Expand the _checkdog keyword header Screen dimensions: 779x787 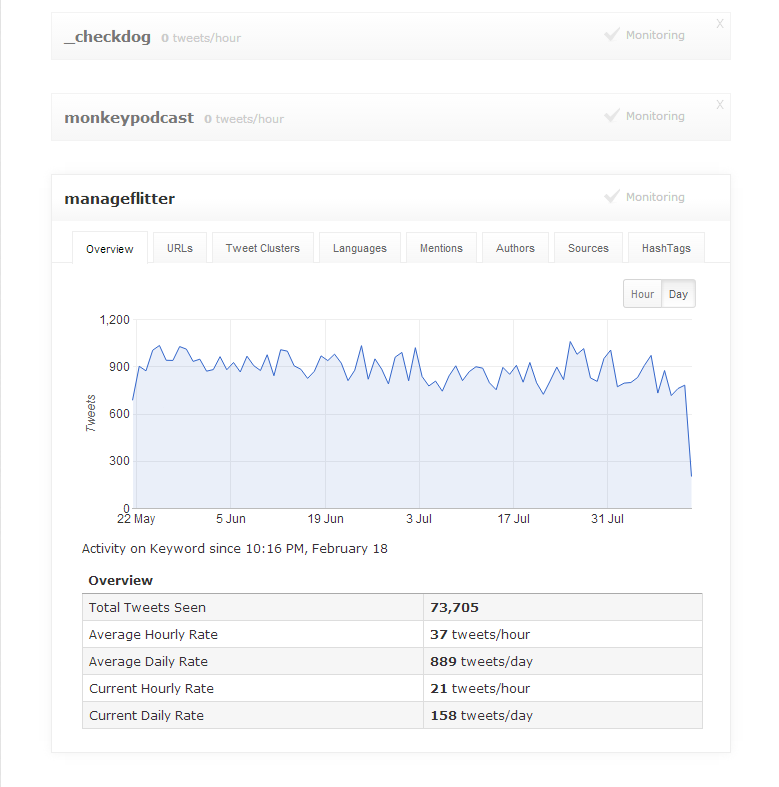coord(391,36)
